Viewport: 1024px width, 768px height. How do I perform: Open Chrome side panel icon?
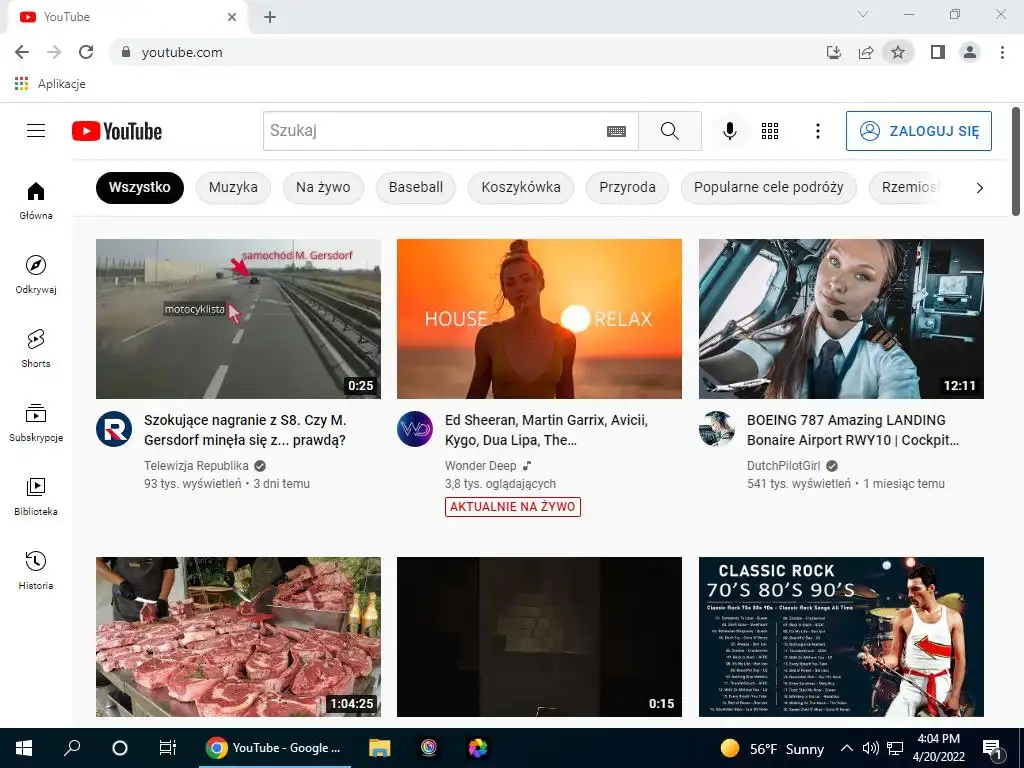pos(938,52)
